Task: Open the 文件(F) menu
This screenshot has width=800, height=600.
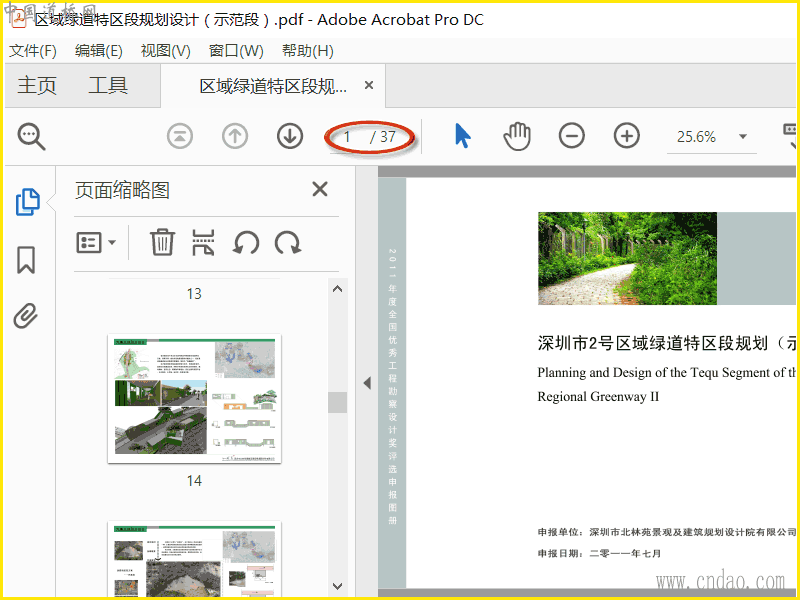Action: coord(33,51)
